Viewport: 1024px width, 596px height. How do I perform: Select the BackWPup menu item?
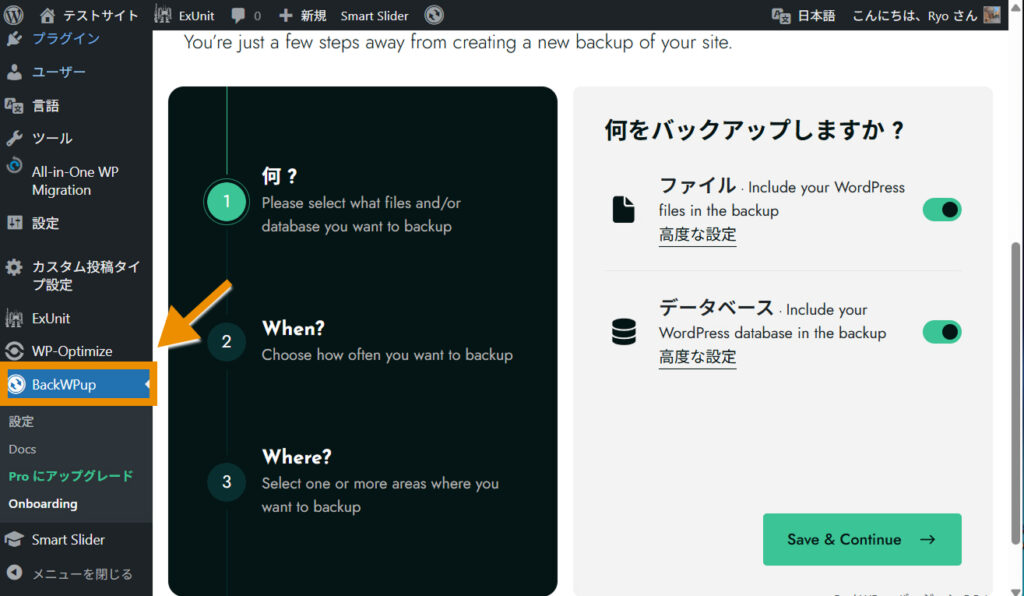tap(64, 384)
